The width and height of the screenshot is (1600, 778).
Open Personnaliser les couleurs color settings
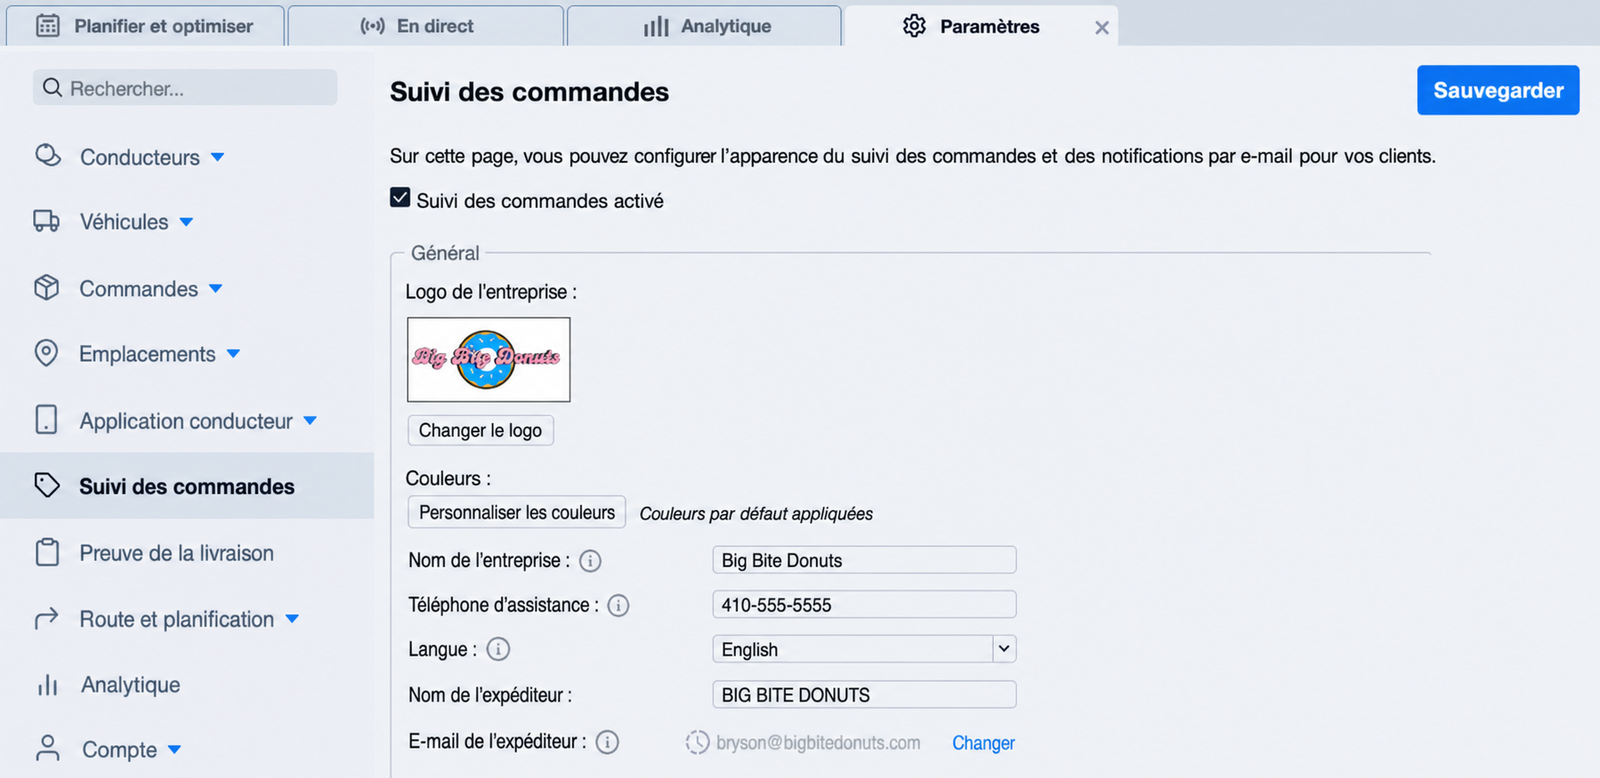517,512
